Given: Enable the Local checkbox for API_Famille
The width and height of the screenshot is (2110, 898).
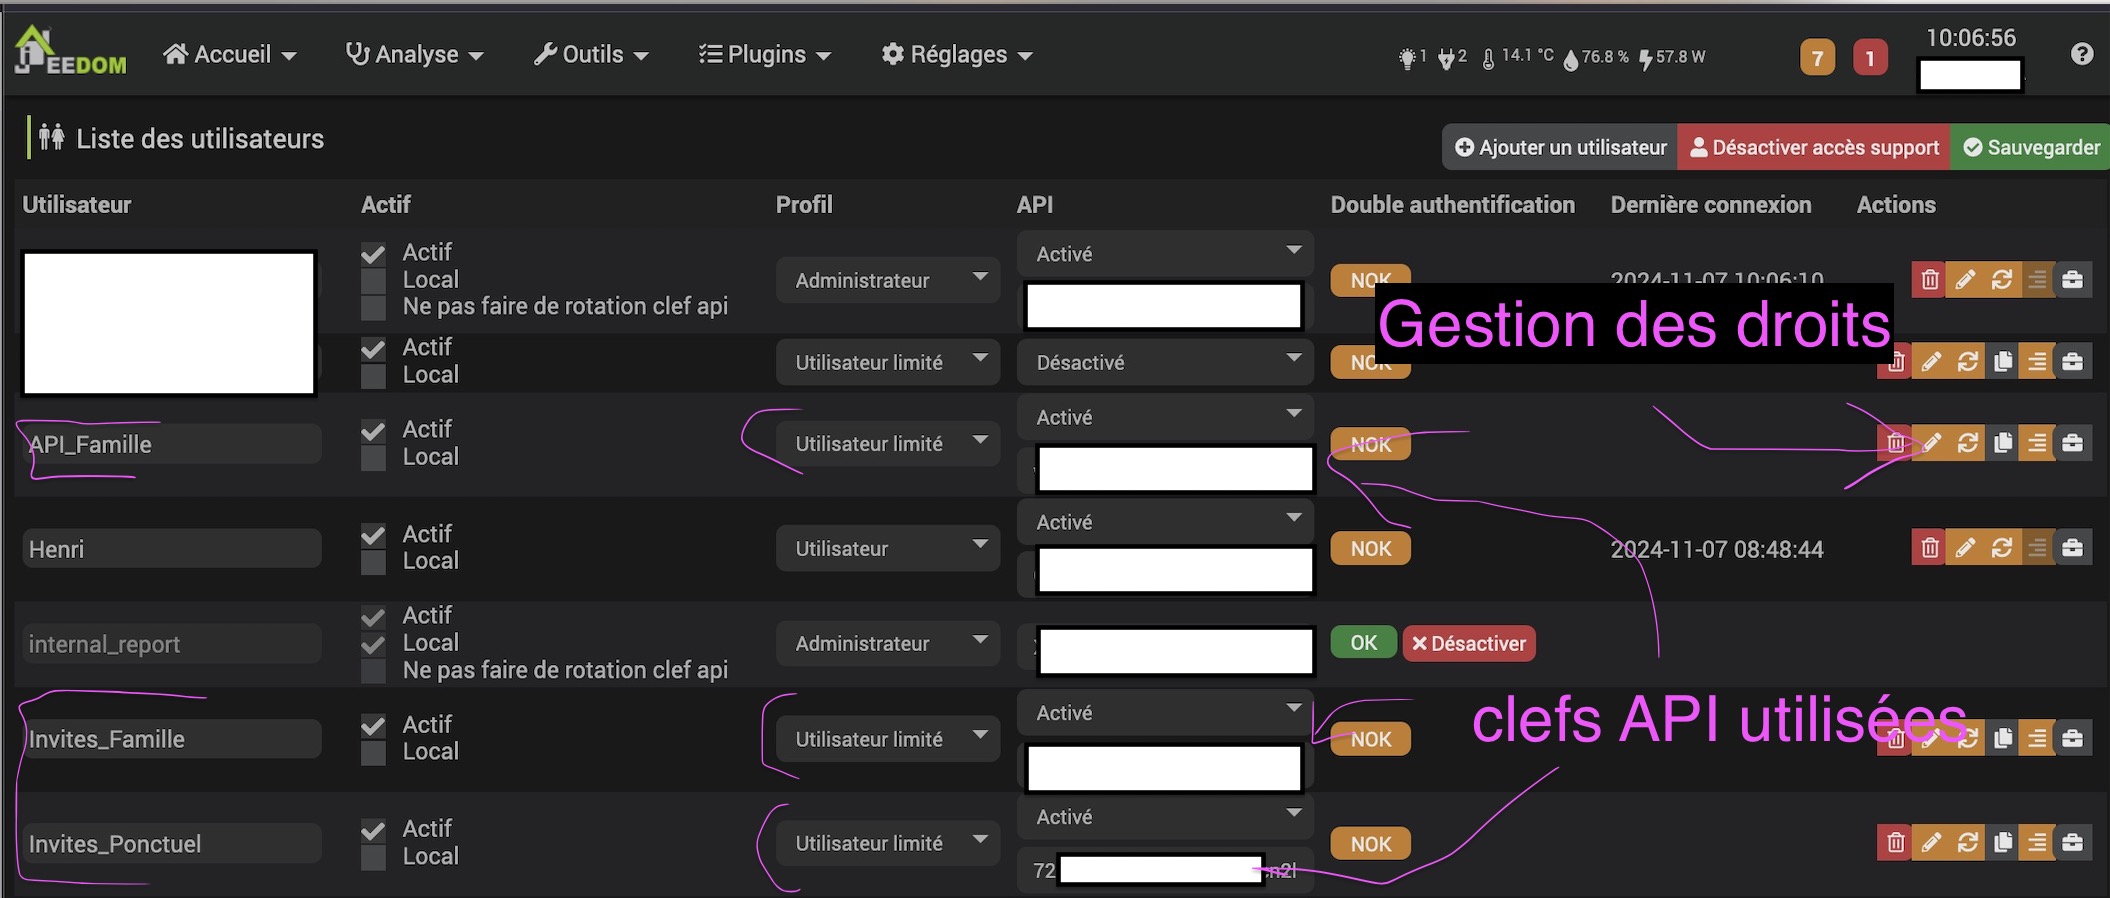Looking at the screenshot, I should (x=373, y=458).
